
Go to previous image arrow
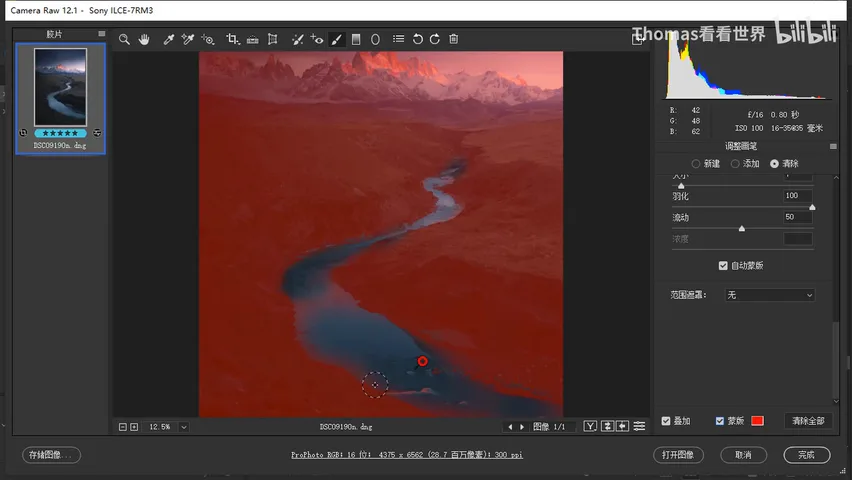click(510, 427)
